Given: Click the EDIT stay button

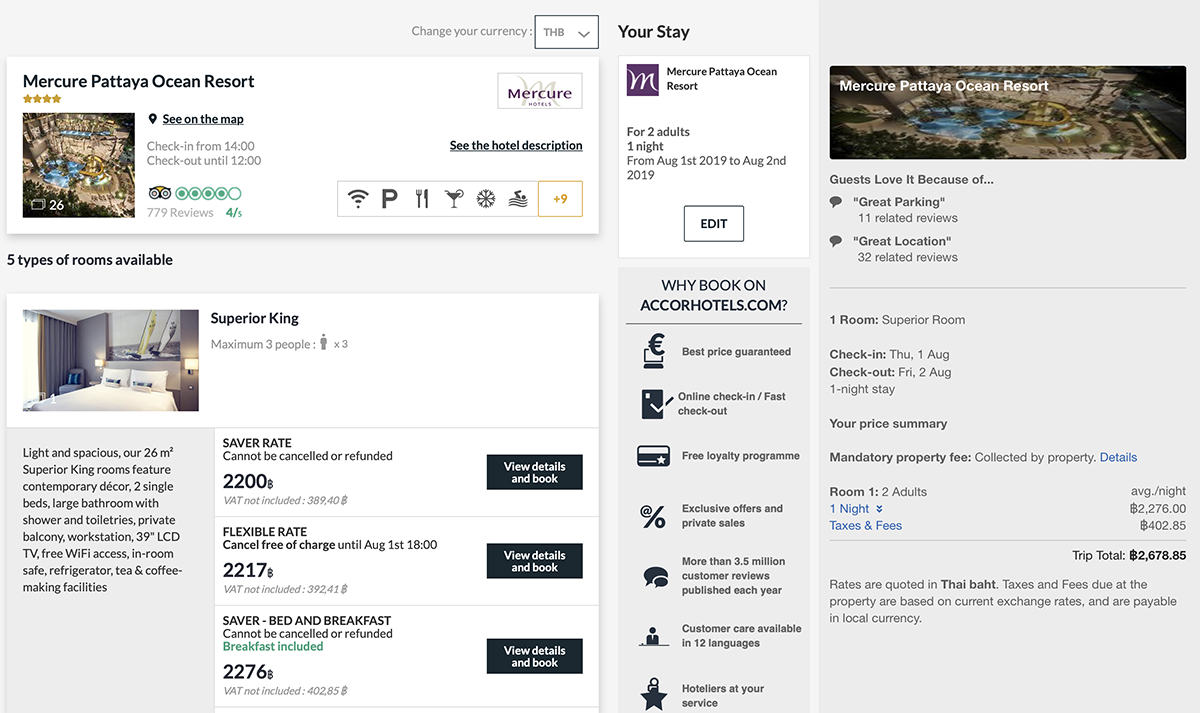Looking at the screenshot, I should pos(714,224).
